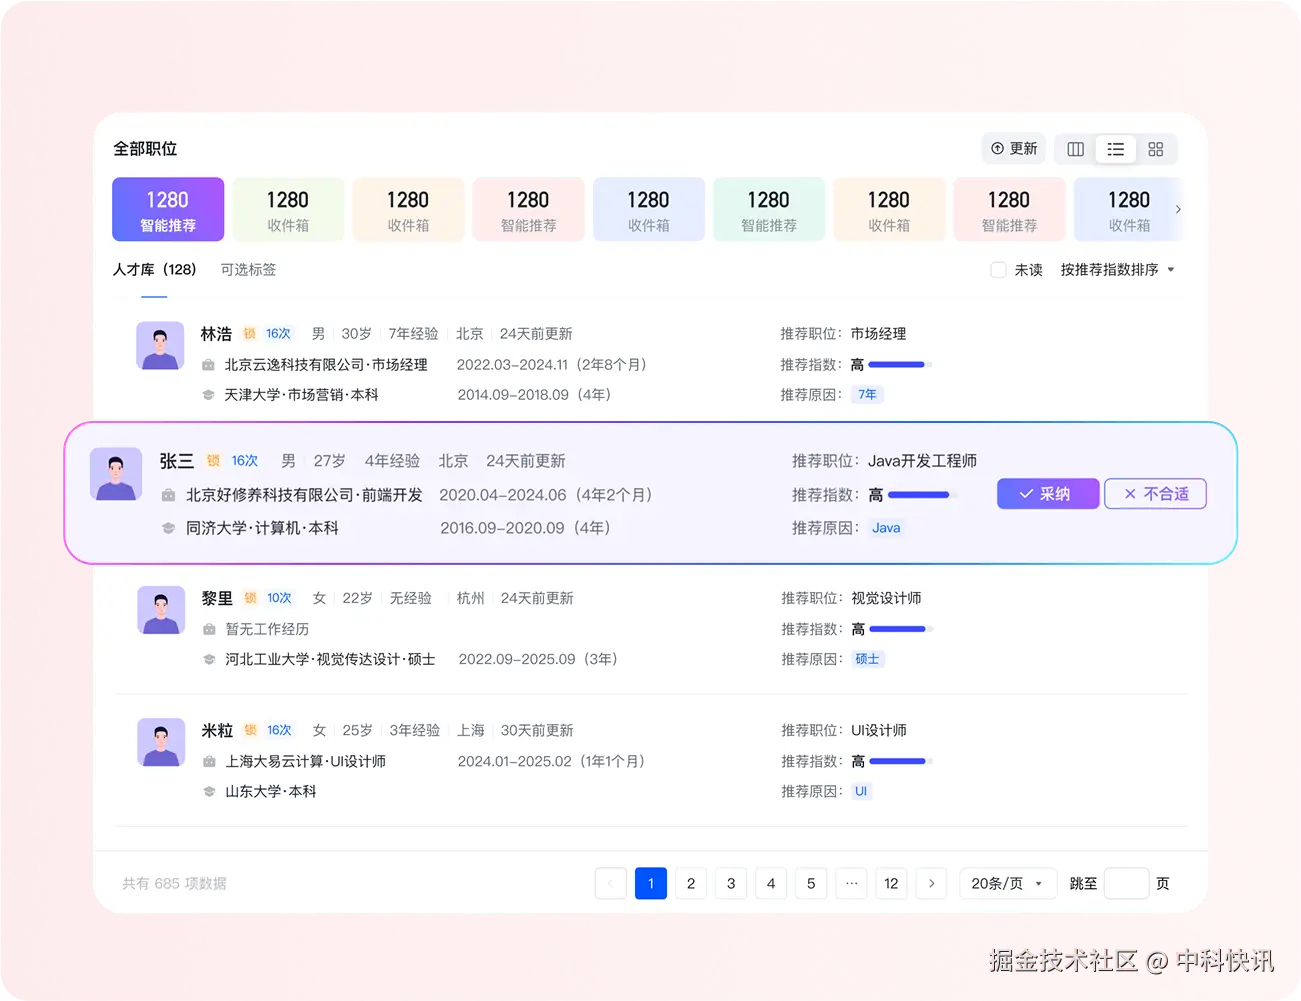The image size is (1301, 1001).
Task: Click the 7年 reason tag for 林浩
Action: click(867, 395)
